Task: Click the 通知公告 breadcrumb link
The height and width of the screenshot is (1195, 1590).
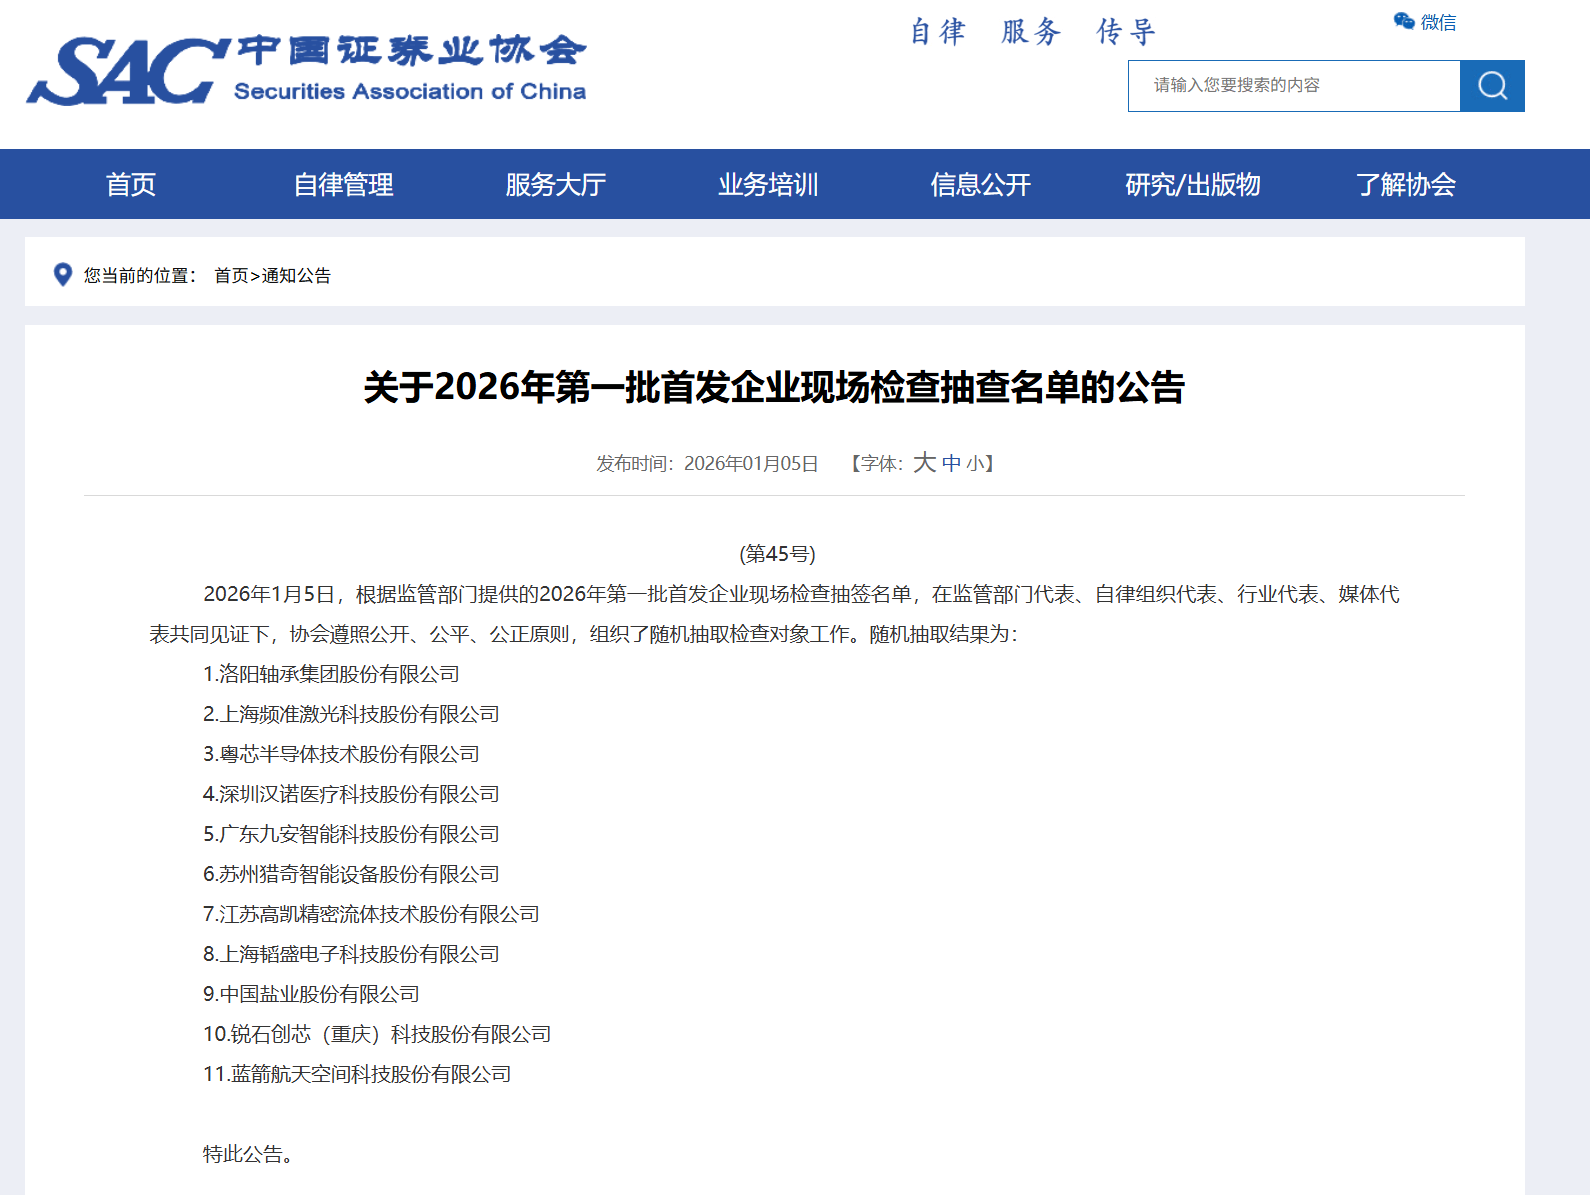Action: 296,275
